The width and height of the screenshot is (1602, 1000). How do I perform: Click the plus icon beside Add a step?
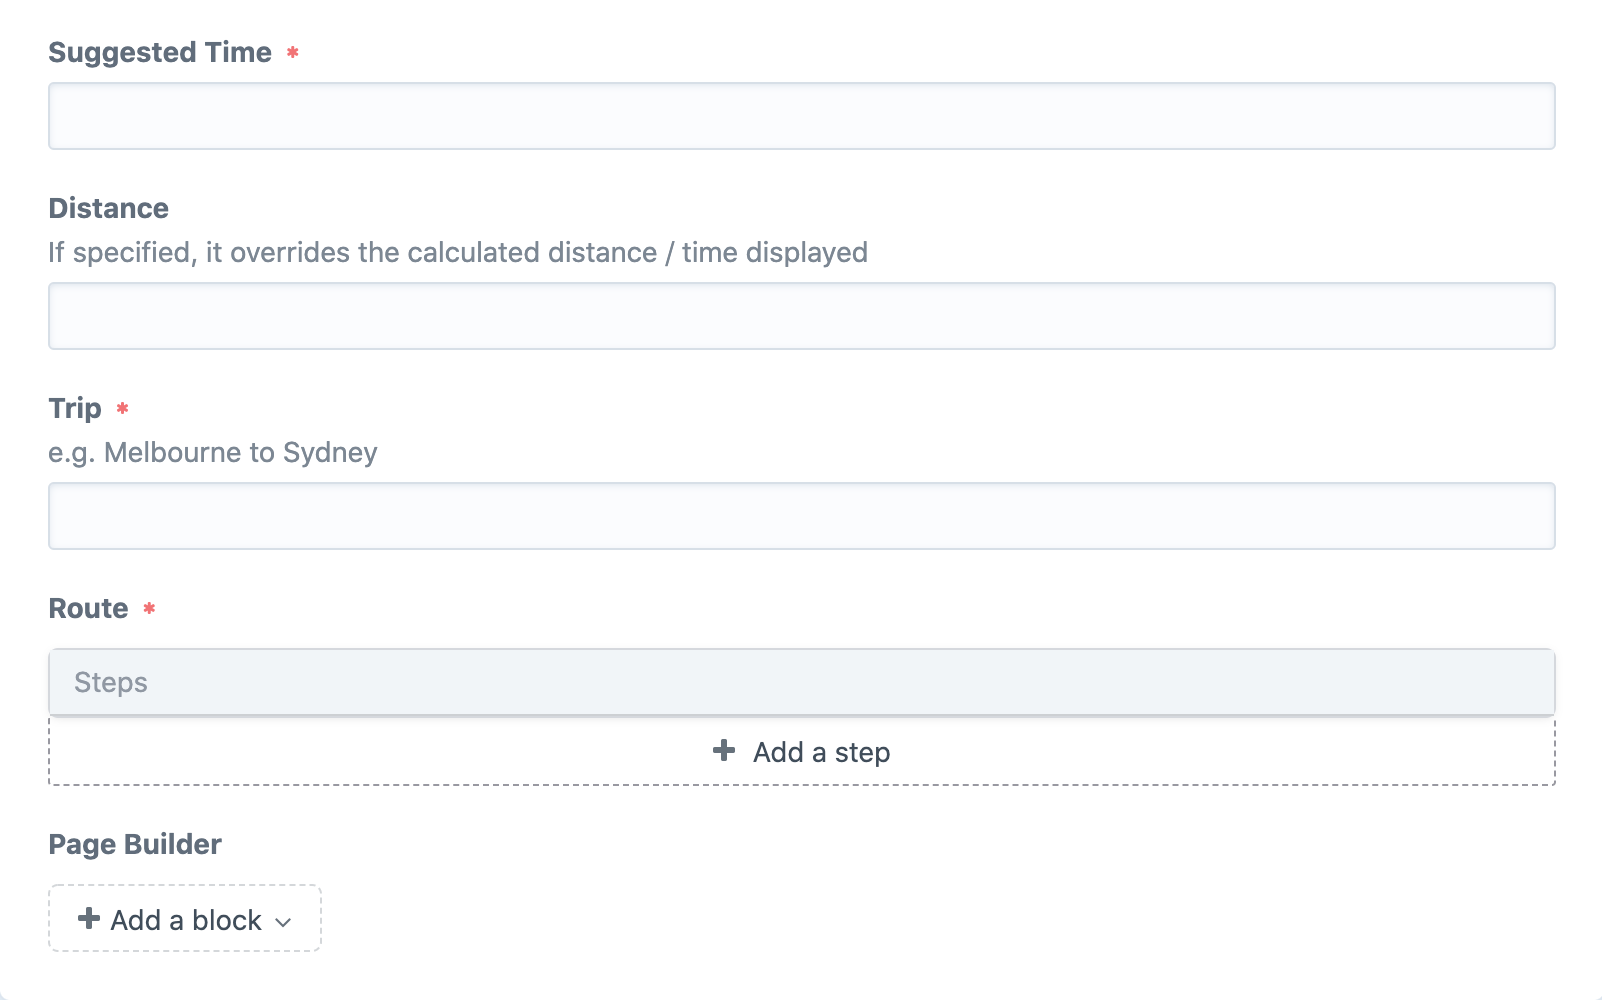(724, 750)
